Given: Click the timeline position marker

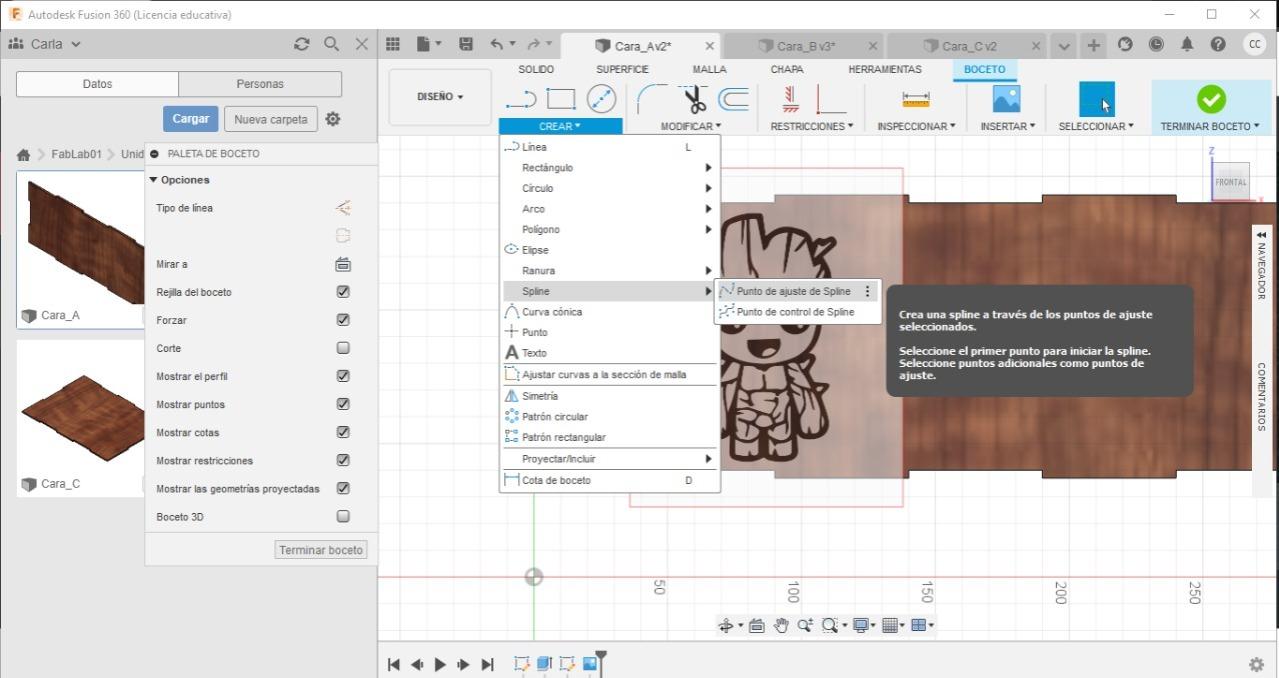Looking at the screenshot, I should tap(601, 662).
